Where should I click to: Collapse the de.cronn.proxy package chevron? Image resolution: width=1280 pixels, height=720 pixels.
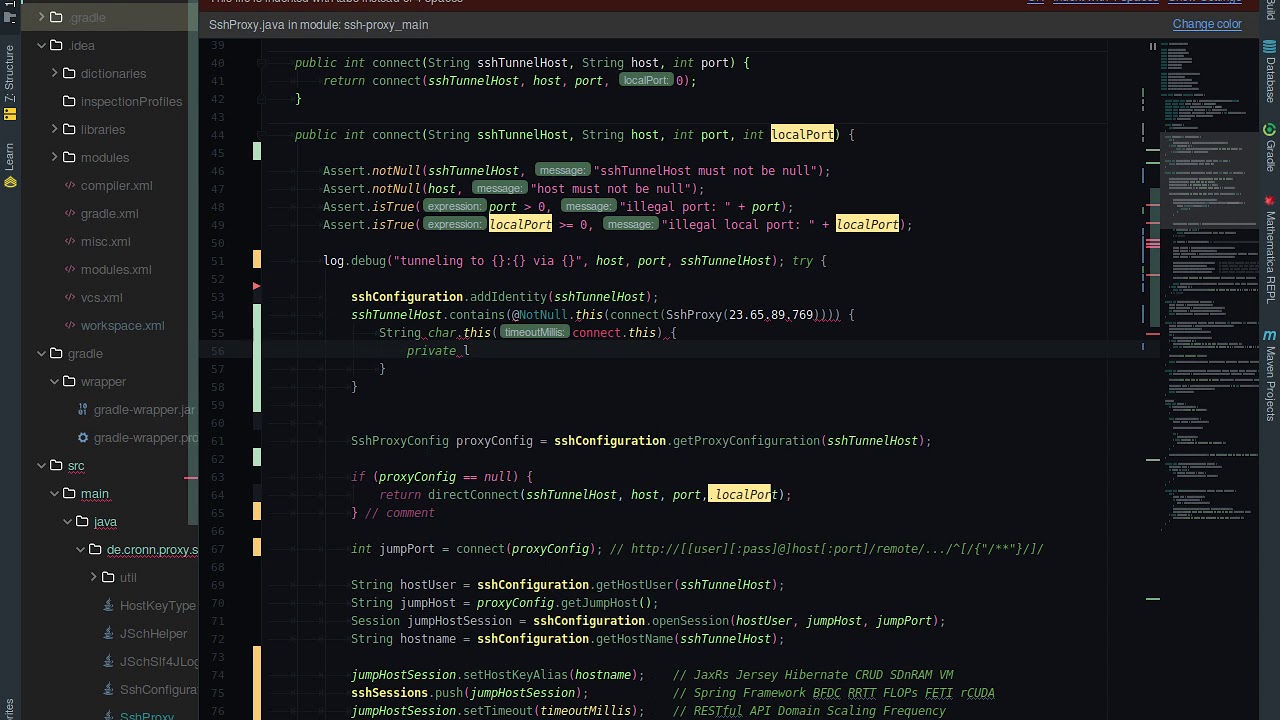[x=81, y=549]
